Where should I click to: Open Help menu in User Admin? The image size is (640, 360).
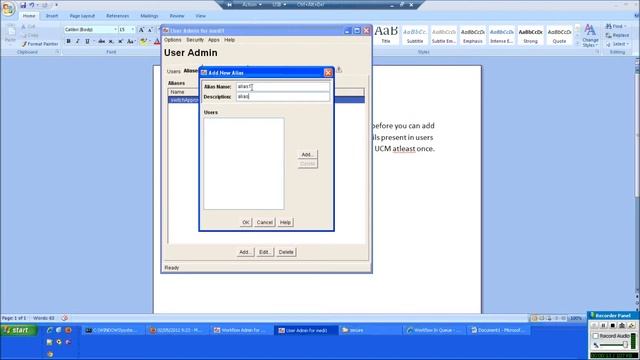(x=229, y=40)
